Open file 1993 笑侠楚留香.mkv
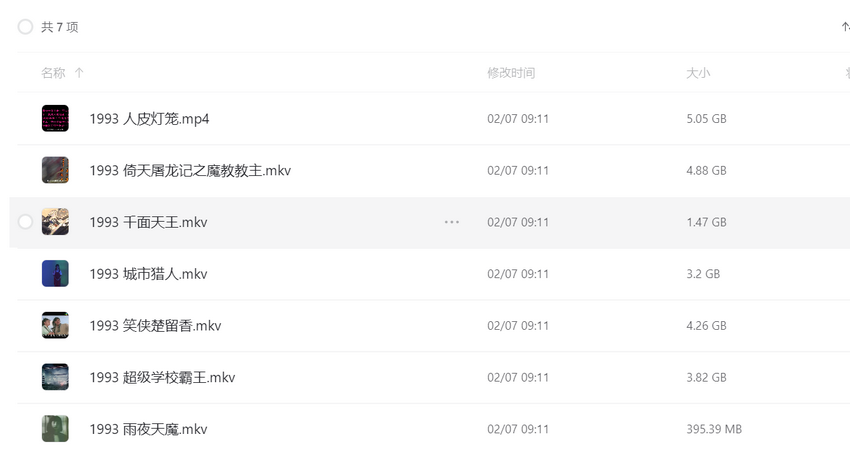 click(155, 326)
